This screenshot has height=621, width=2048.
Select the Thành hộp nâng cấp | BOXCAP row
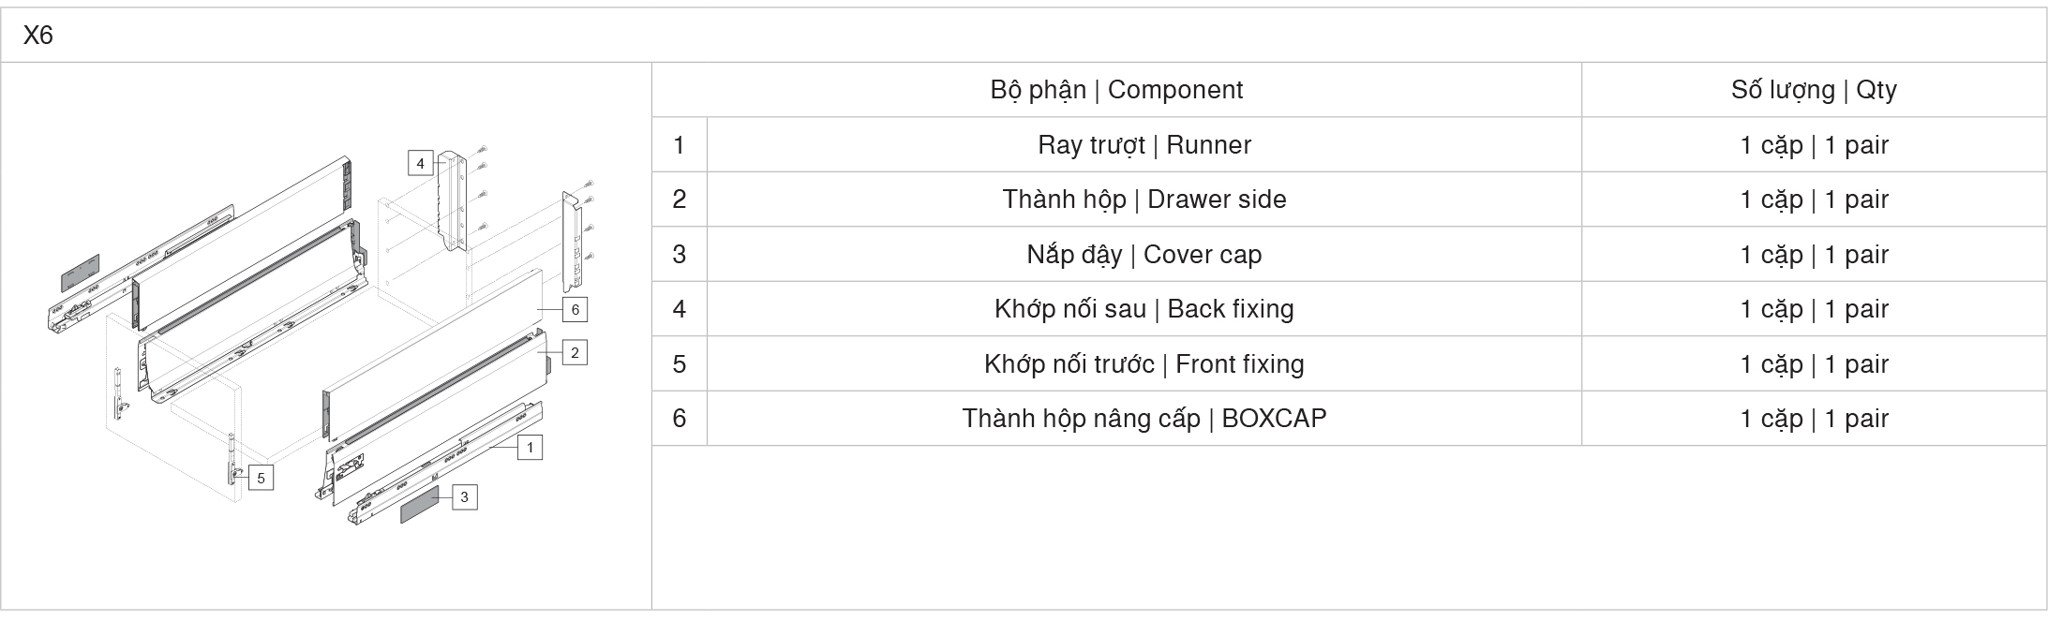1349,418
